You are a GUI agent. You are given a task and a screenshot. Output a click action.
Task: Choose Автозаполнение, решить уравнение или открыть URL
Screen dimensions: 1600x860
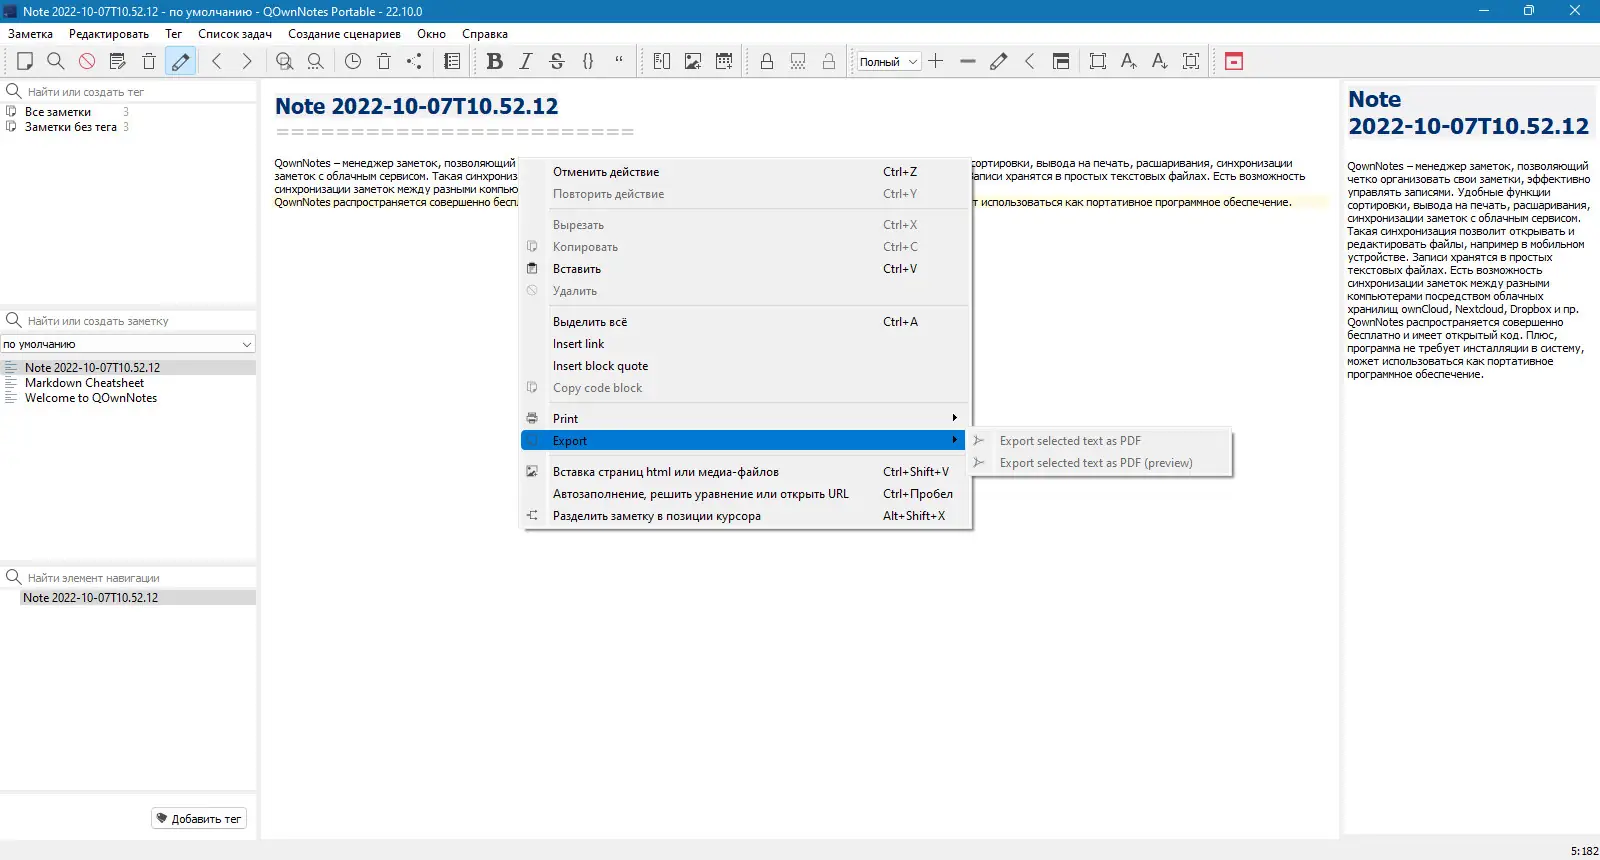(746, 494)
